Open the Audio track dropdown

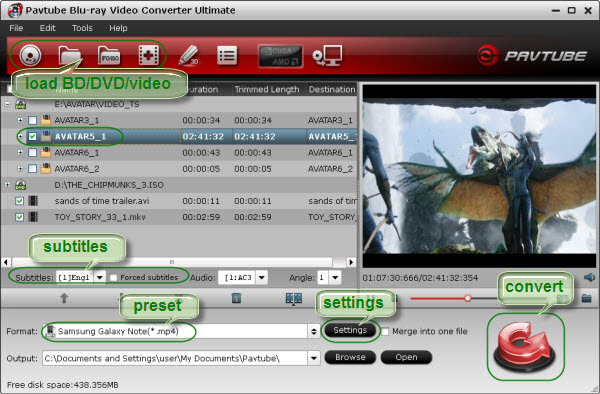pos(262,277)
